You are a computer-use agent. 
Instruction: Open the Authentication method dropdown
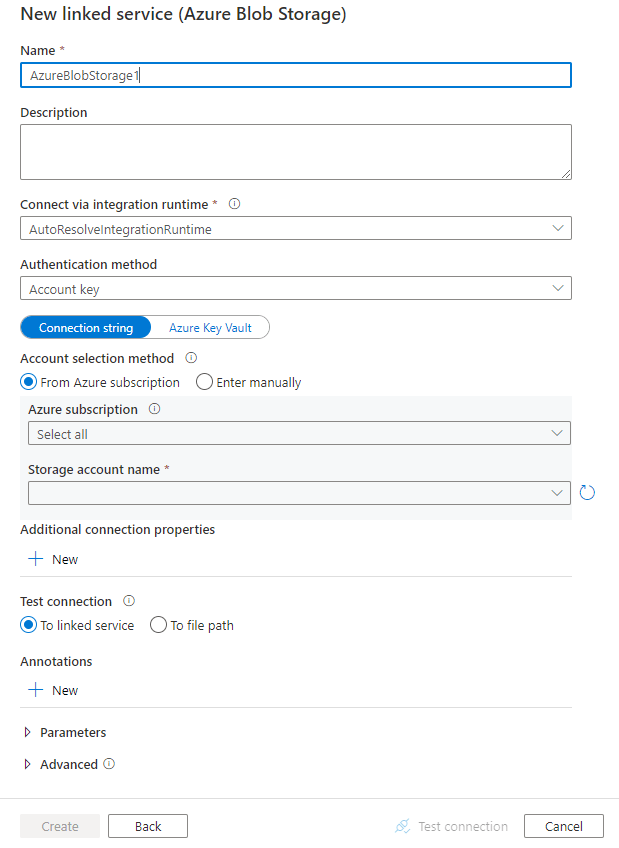pos(296,288)
